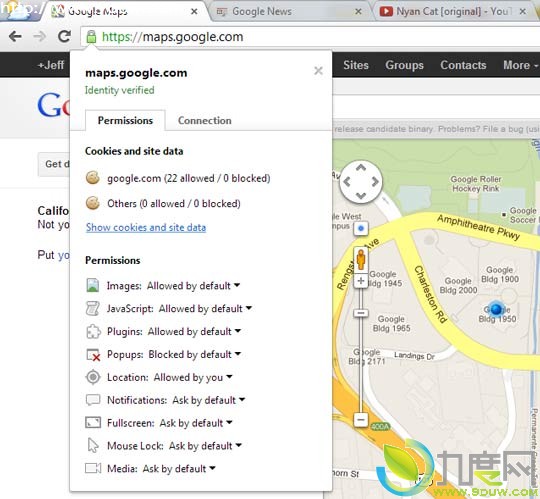The height and width of the screenshot is (499, 540).
Task: Open Plugins permission dropdown
Action: point(194,331)
